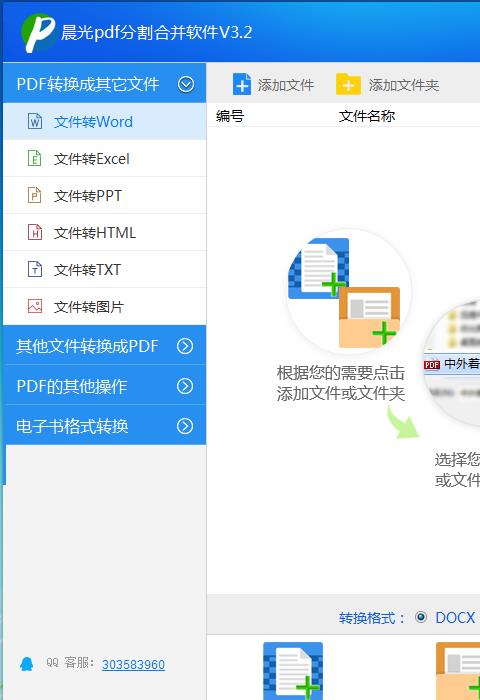Screen dimensions: 480x700
Task: Click the 晨光pdf分割合并软件V3.2 title text
Action: click(157, 32)
